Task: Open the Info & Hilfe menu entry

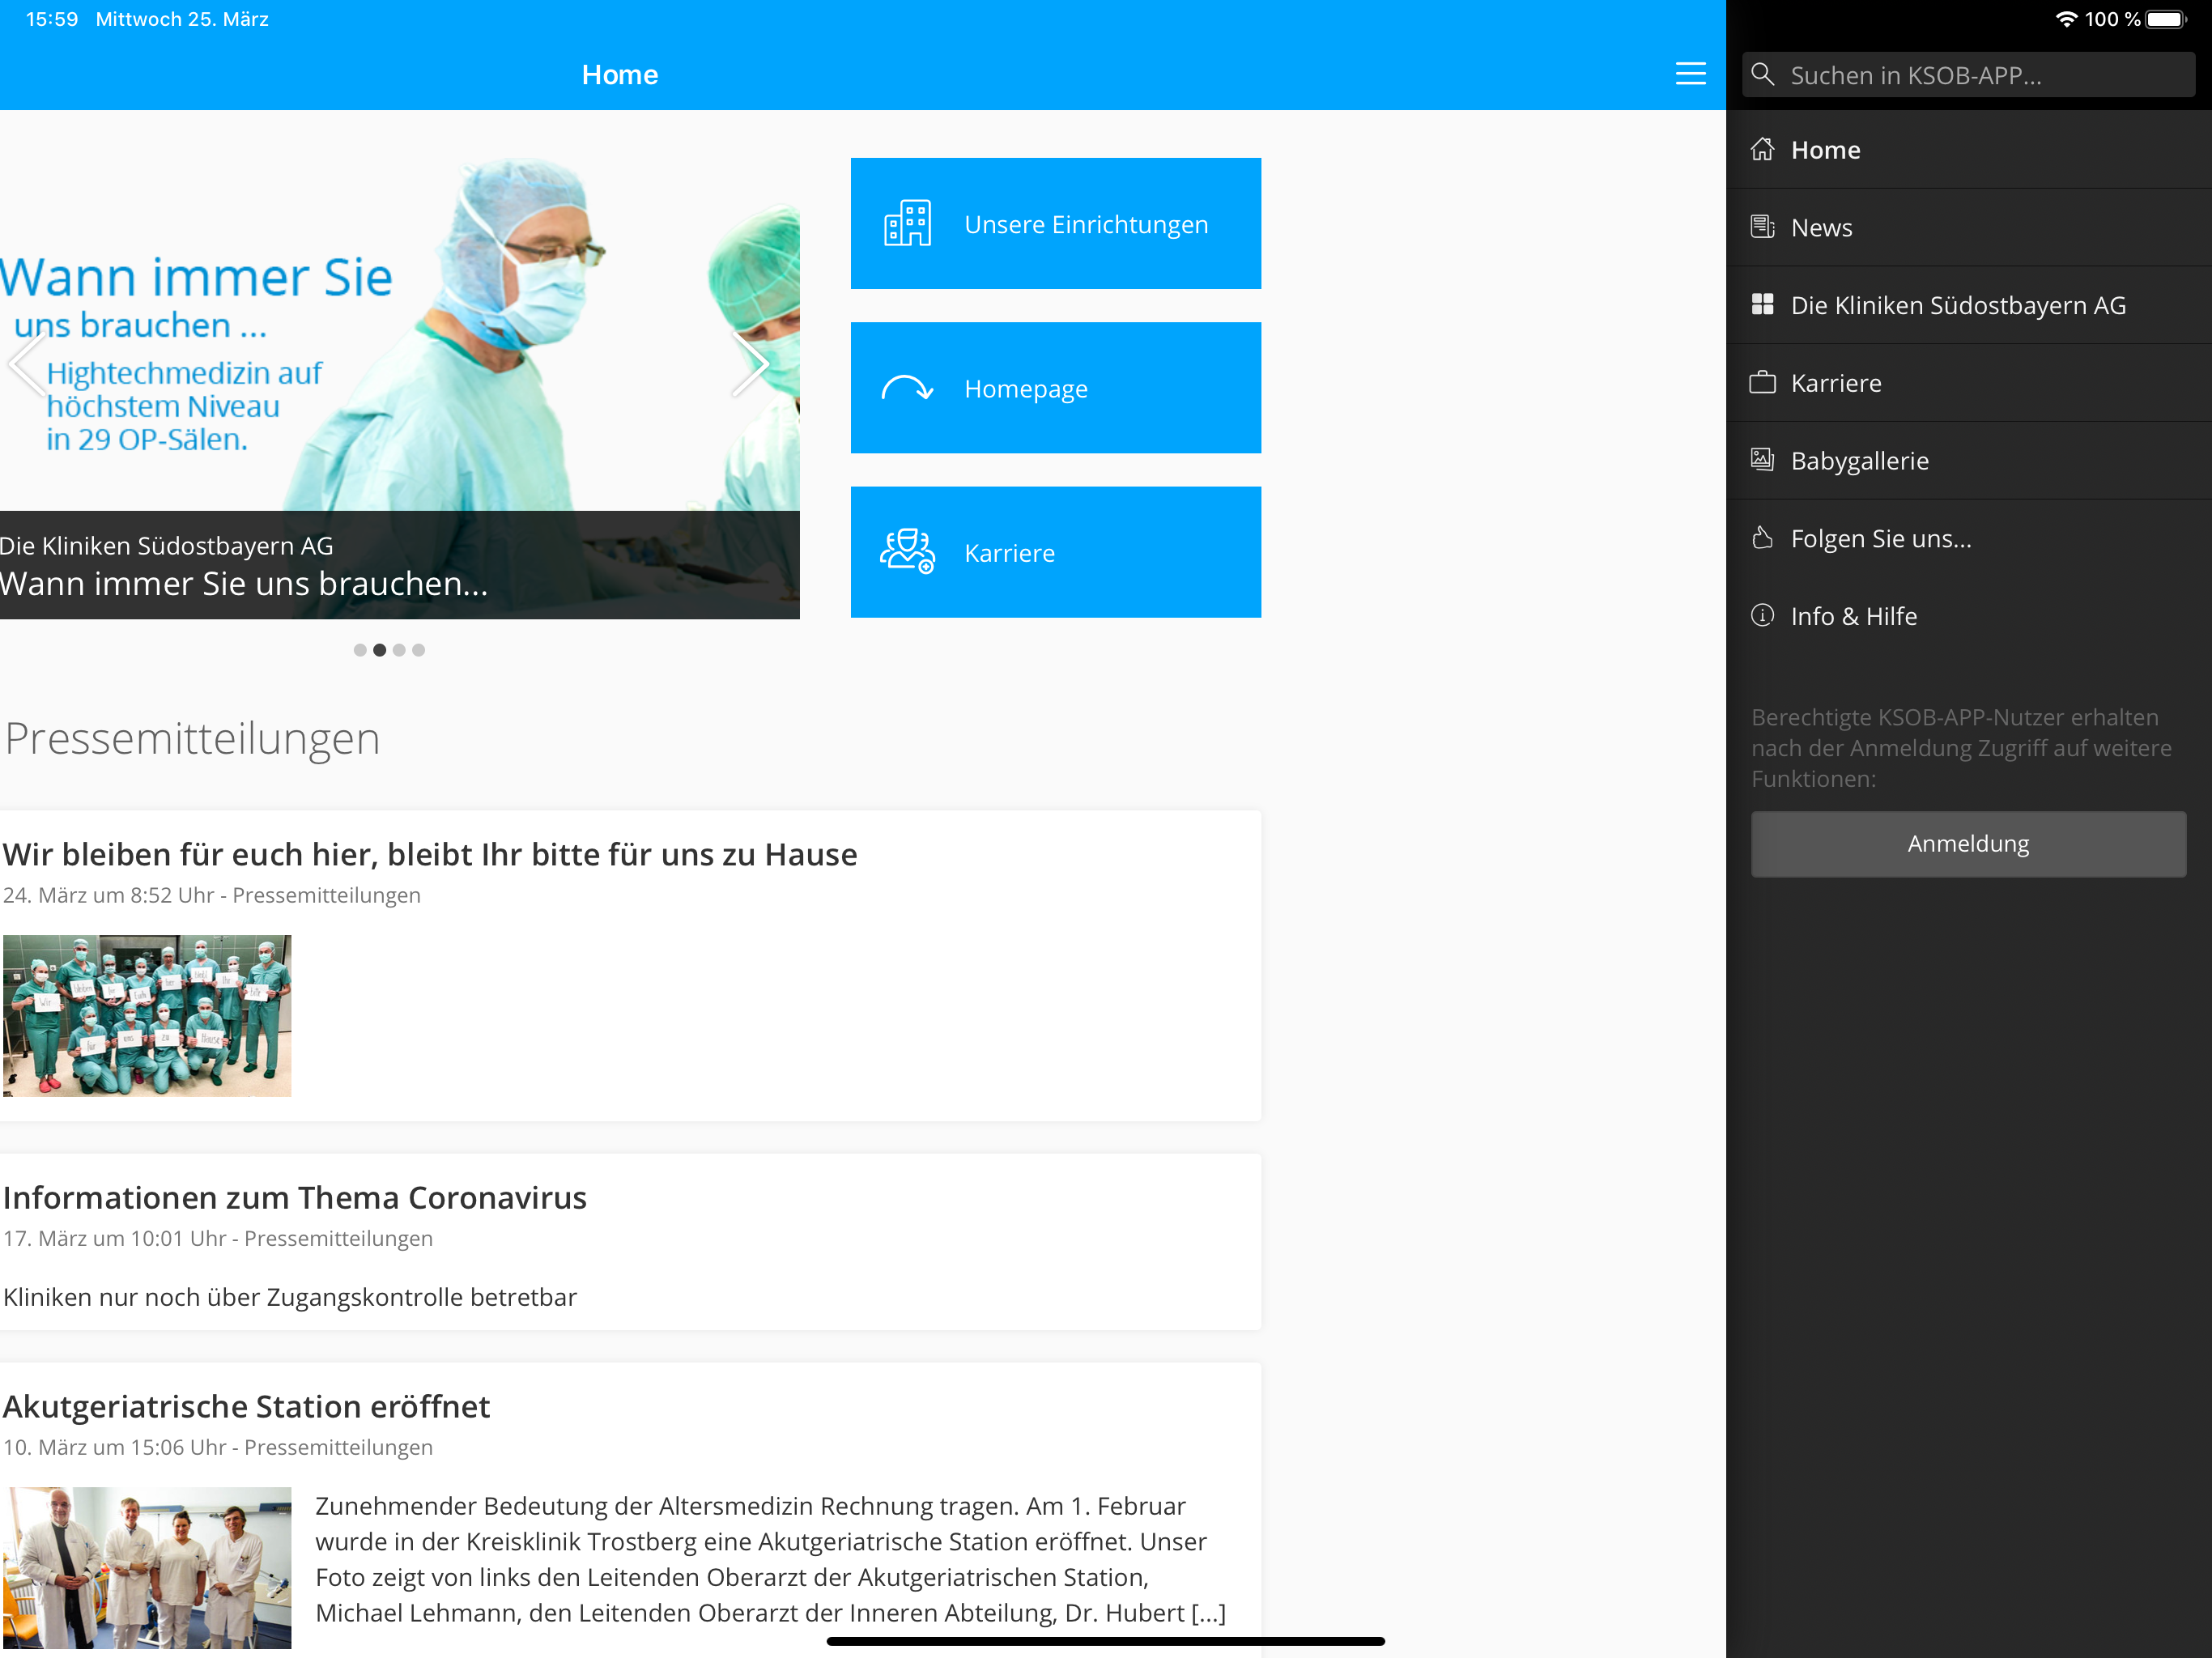Action: tap(1968, 616)
